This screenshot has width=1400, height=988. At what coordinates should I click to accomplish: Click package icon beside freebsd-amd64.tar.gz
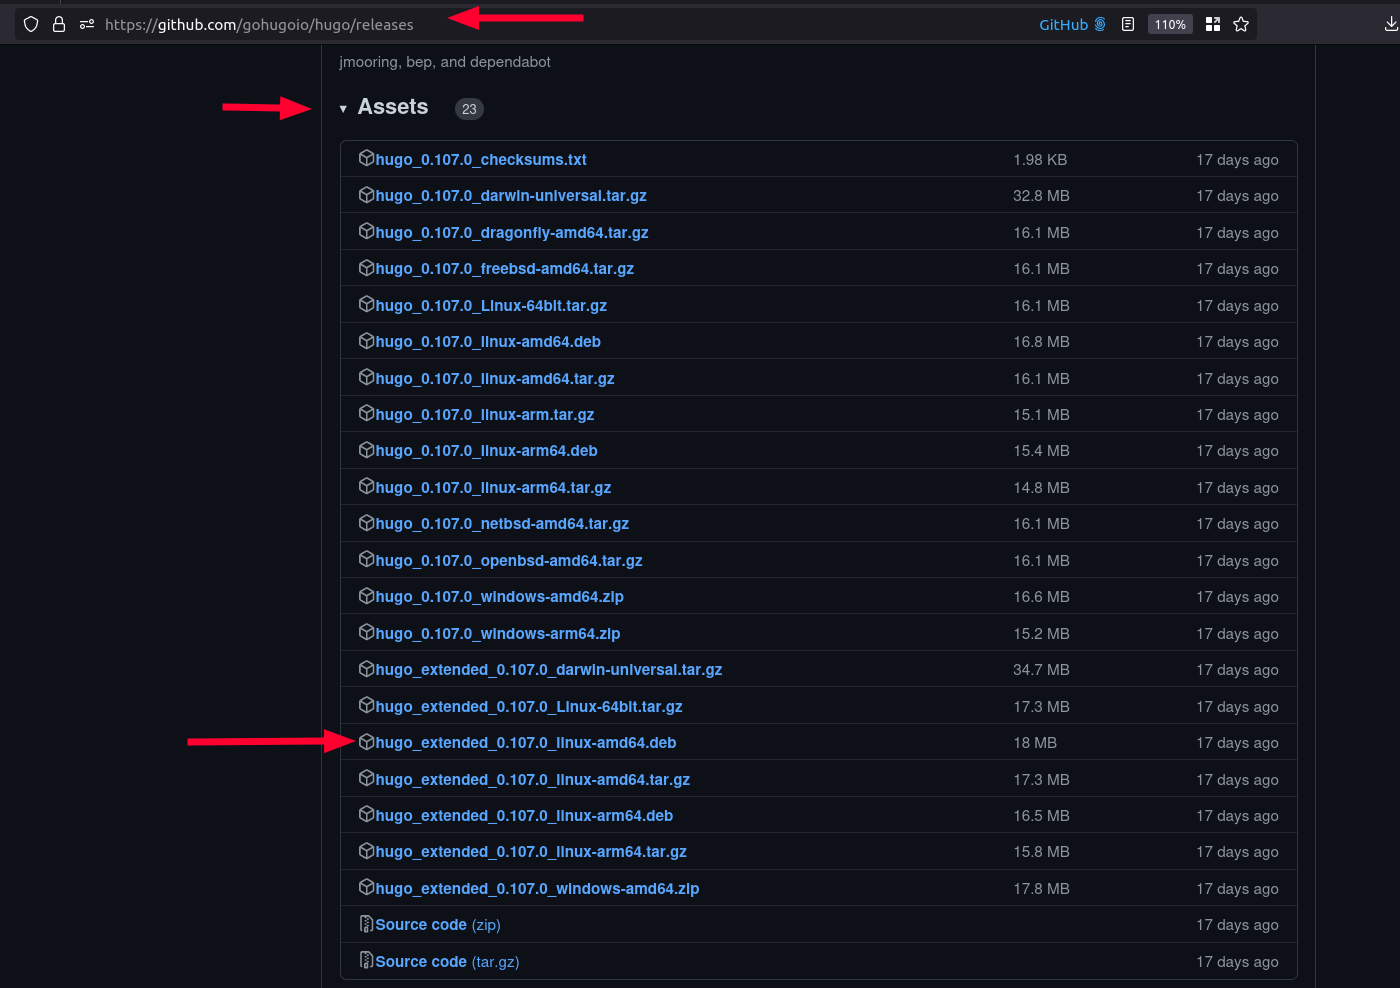pyautogui.click(x=366, y=267)
